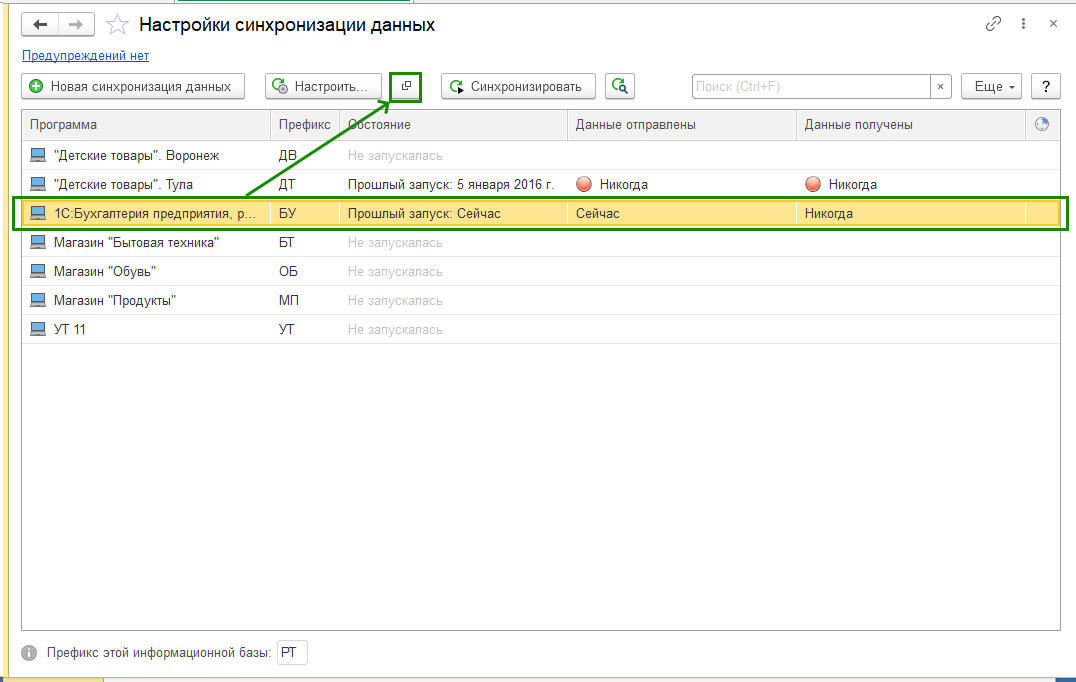Select the 'УТ 11' row

pos(541,329)
